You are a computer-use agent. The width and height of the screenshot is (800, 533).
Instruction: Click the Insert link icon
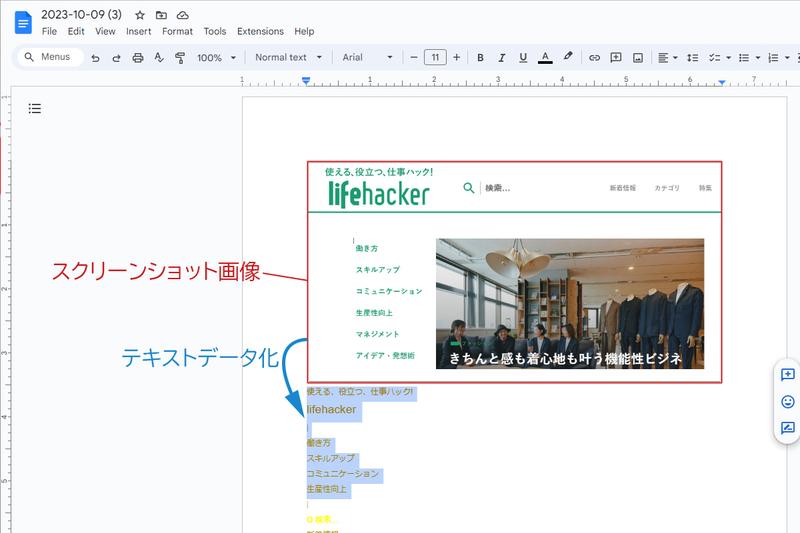pyautogui.click(x=594, y=58)
